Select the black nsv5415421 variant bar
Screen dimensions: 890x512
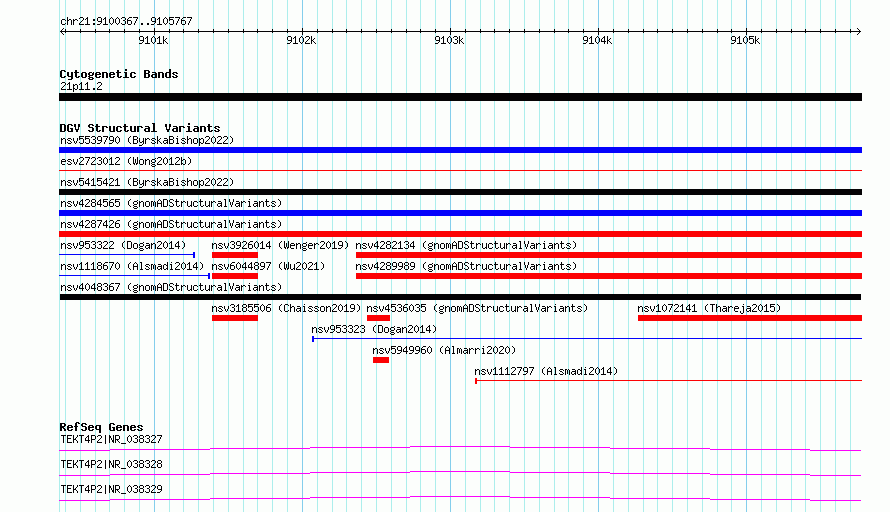pyautogui.click(x=460, y=192)
